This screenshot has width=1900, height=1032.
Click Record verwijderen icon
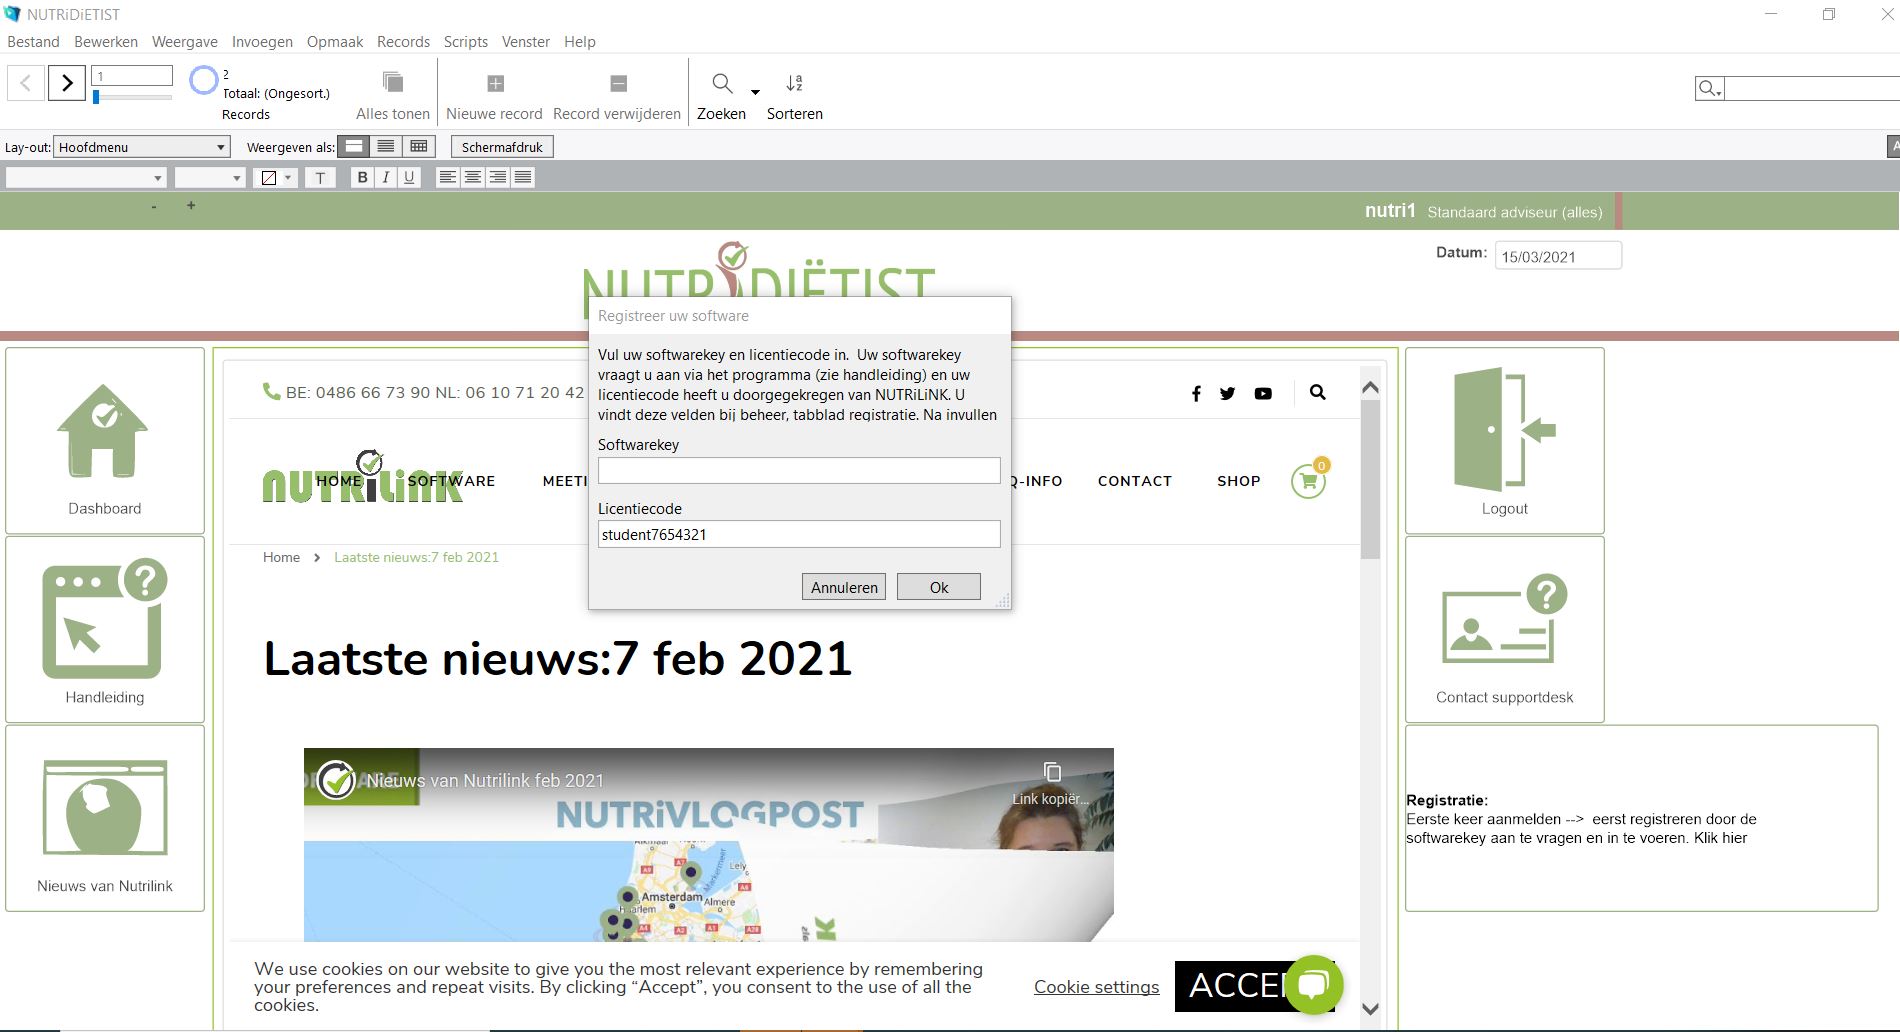point(618,83)
